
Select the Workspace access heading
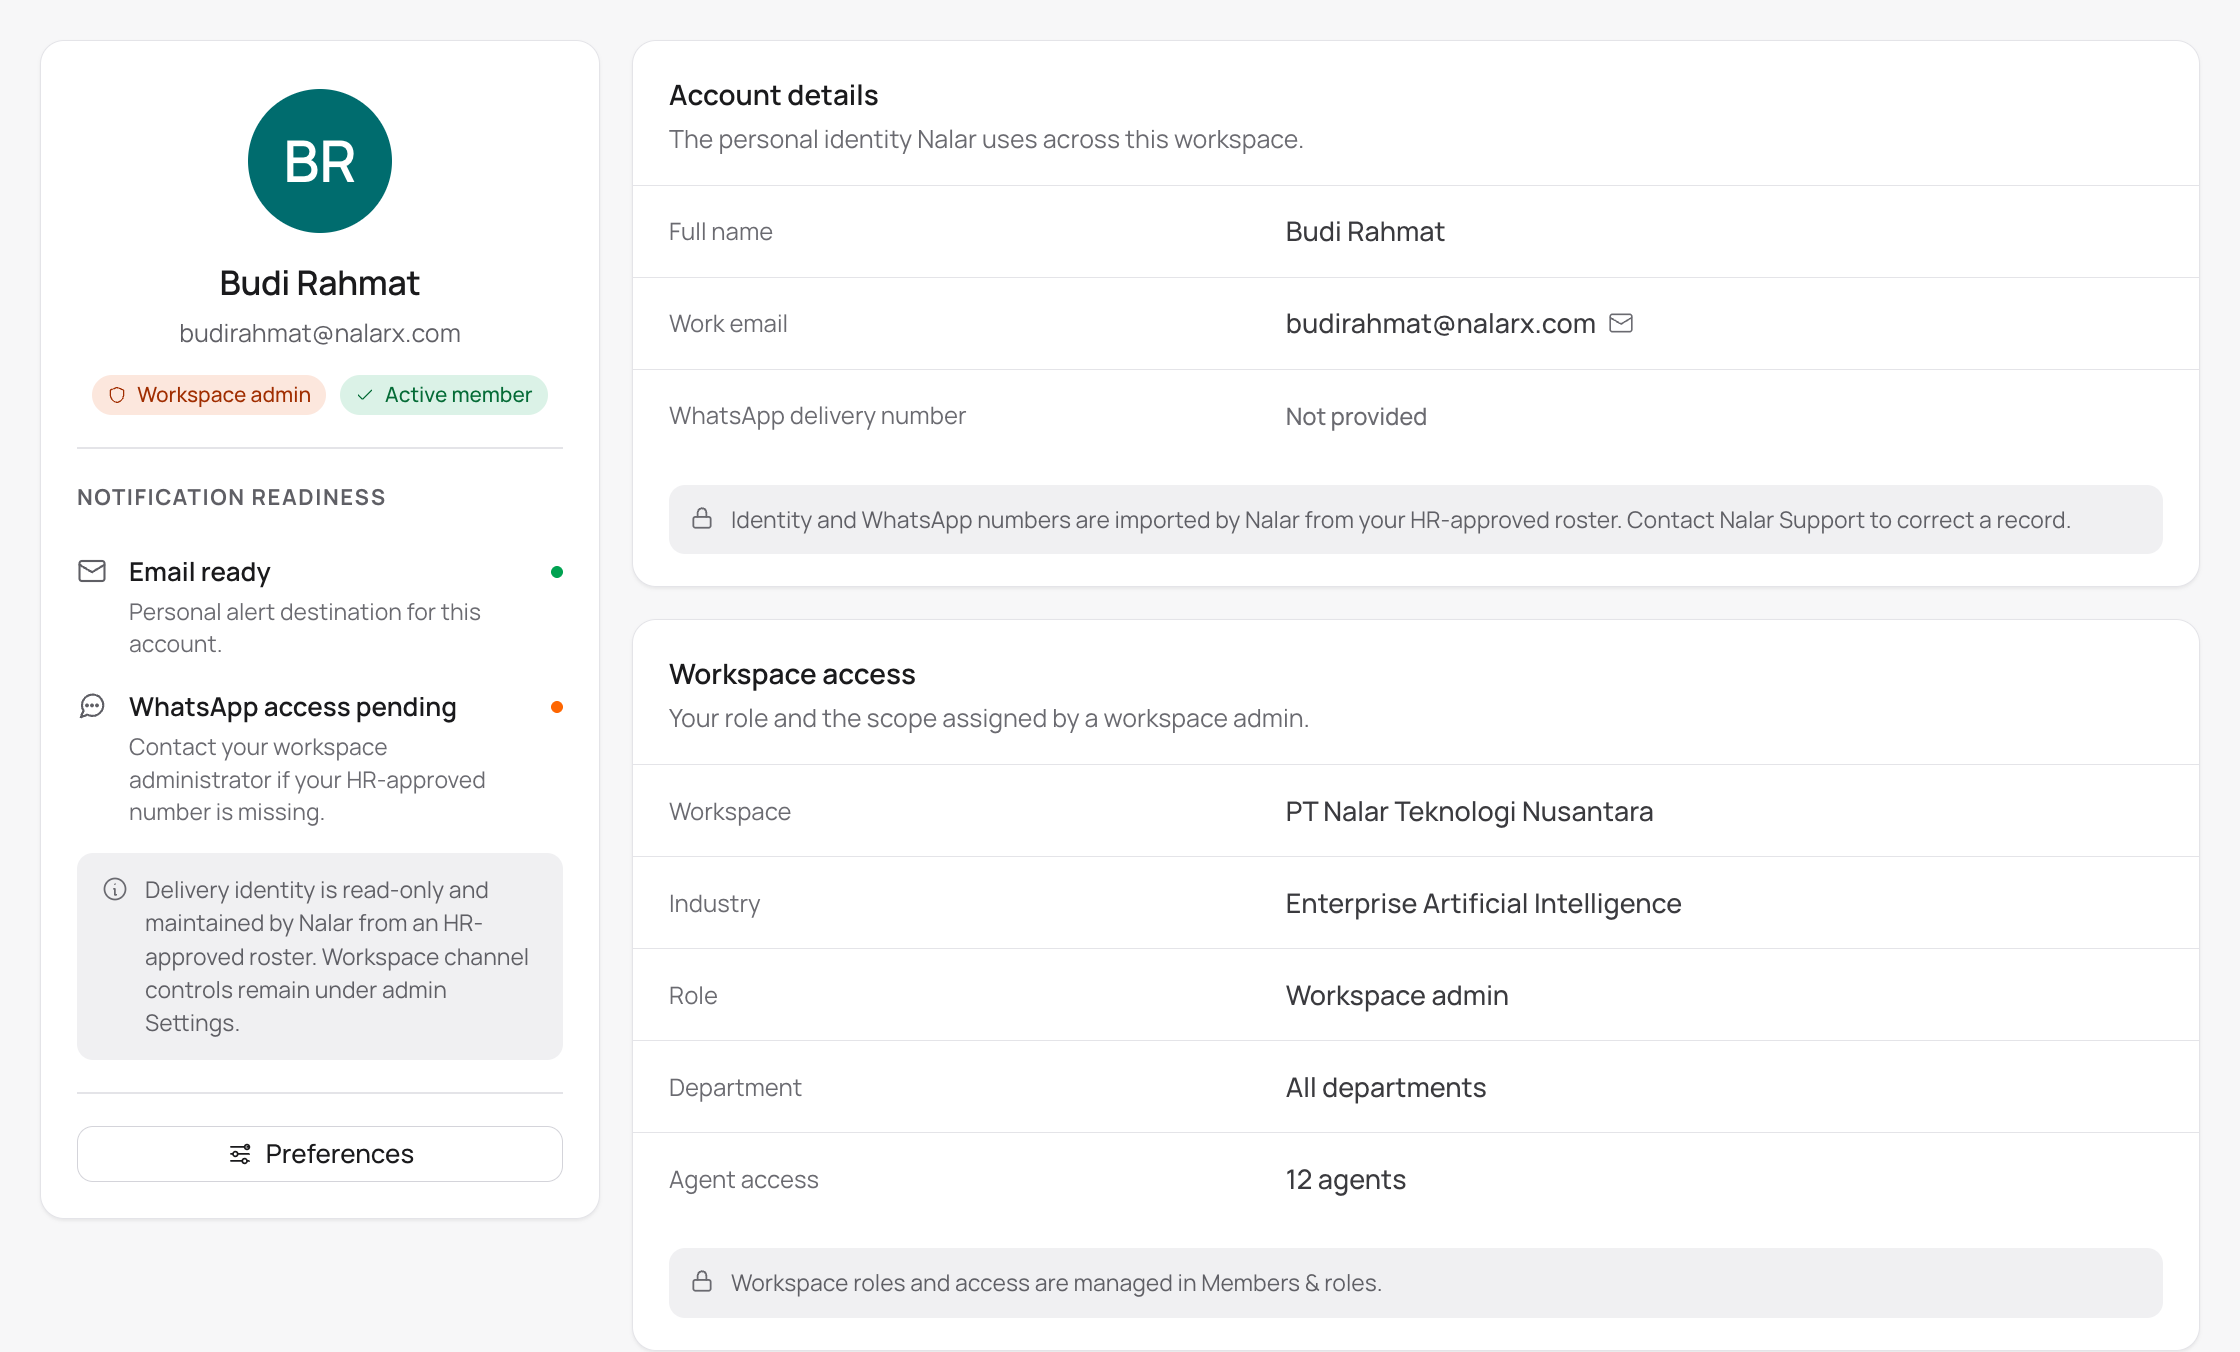[x=792, y=674]
